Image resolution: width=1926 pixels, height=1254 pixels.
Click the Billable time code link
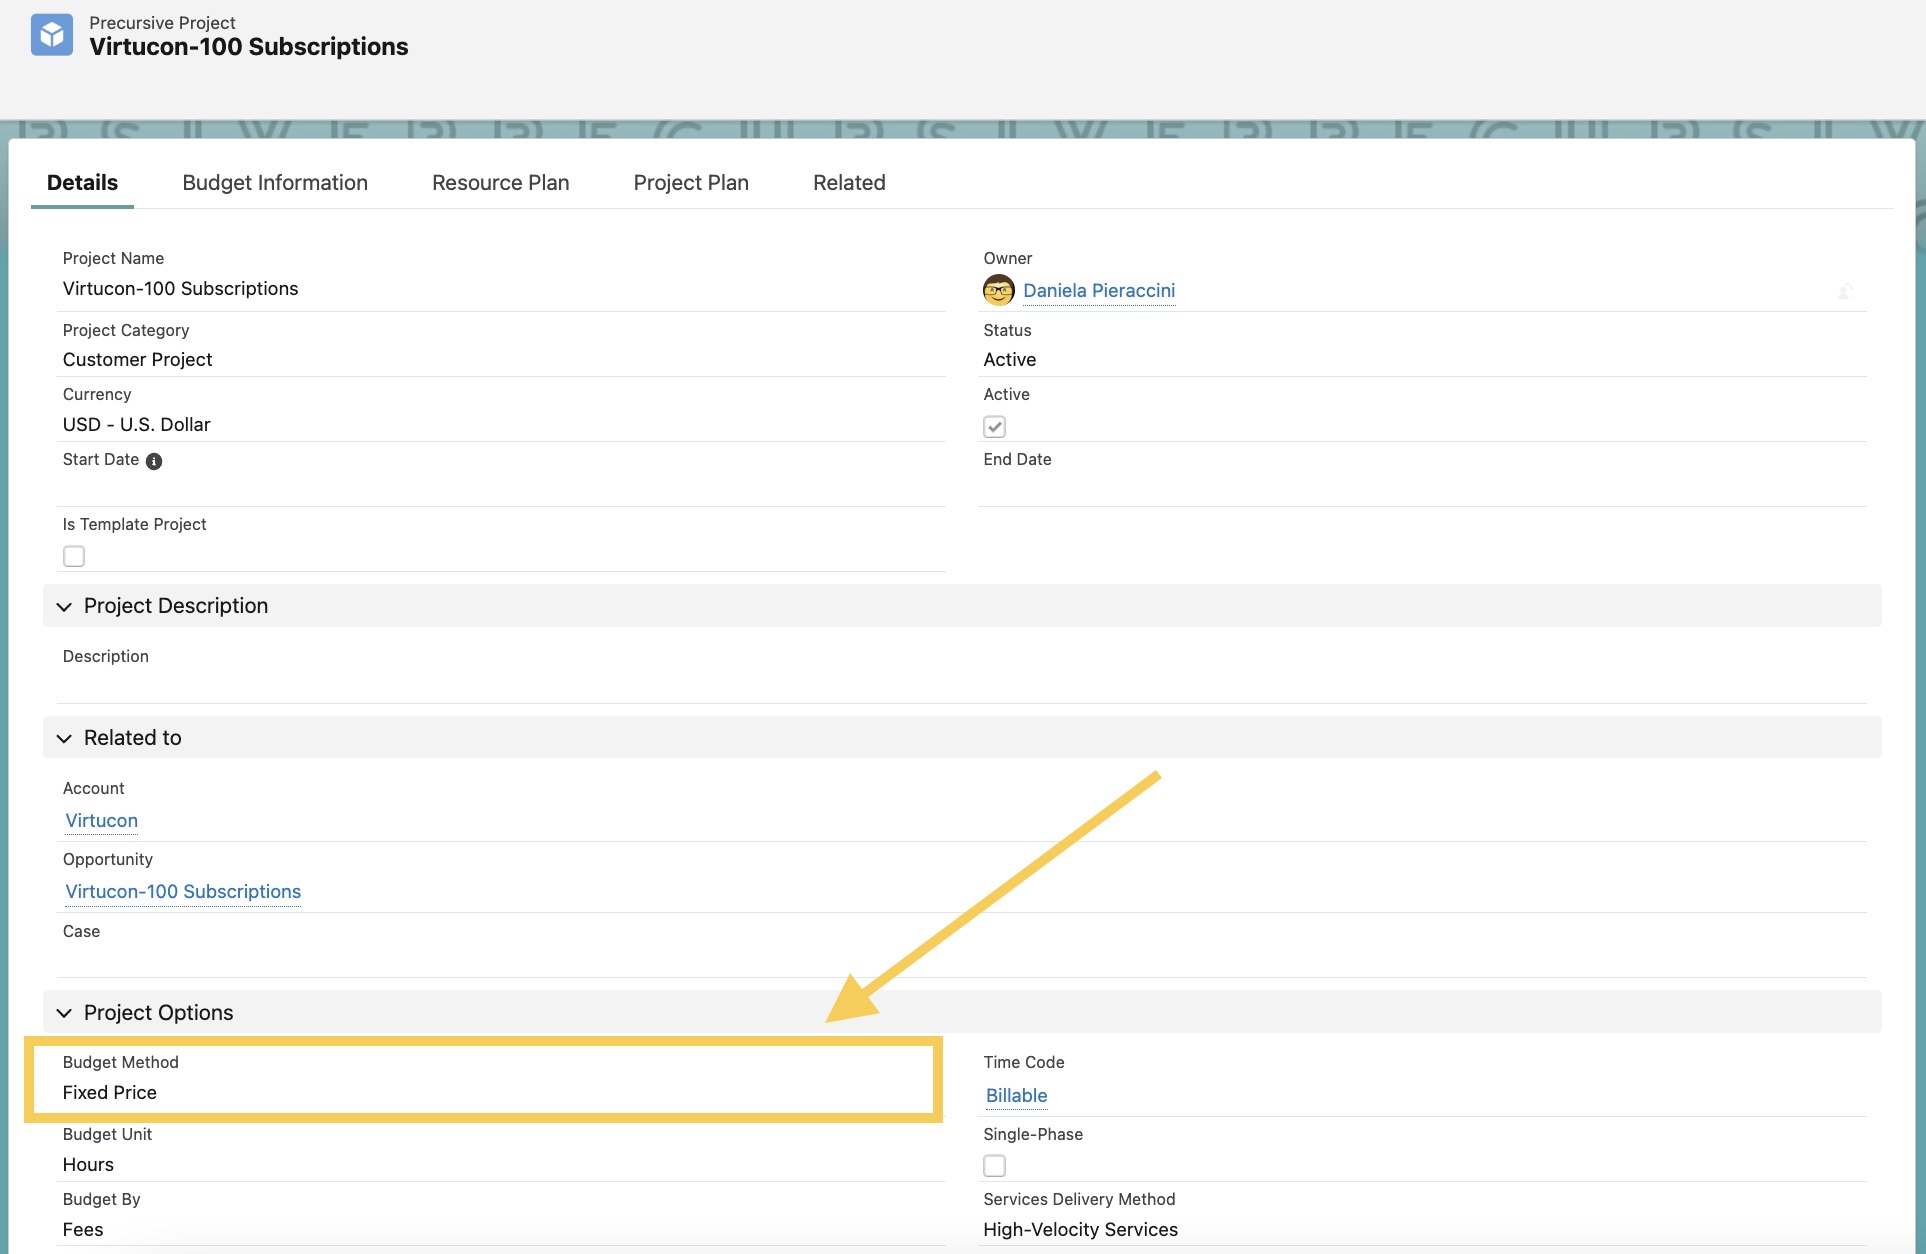click(x=1016, y=1096)
